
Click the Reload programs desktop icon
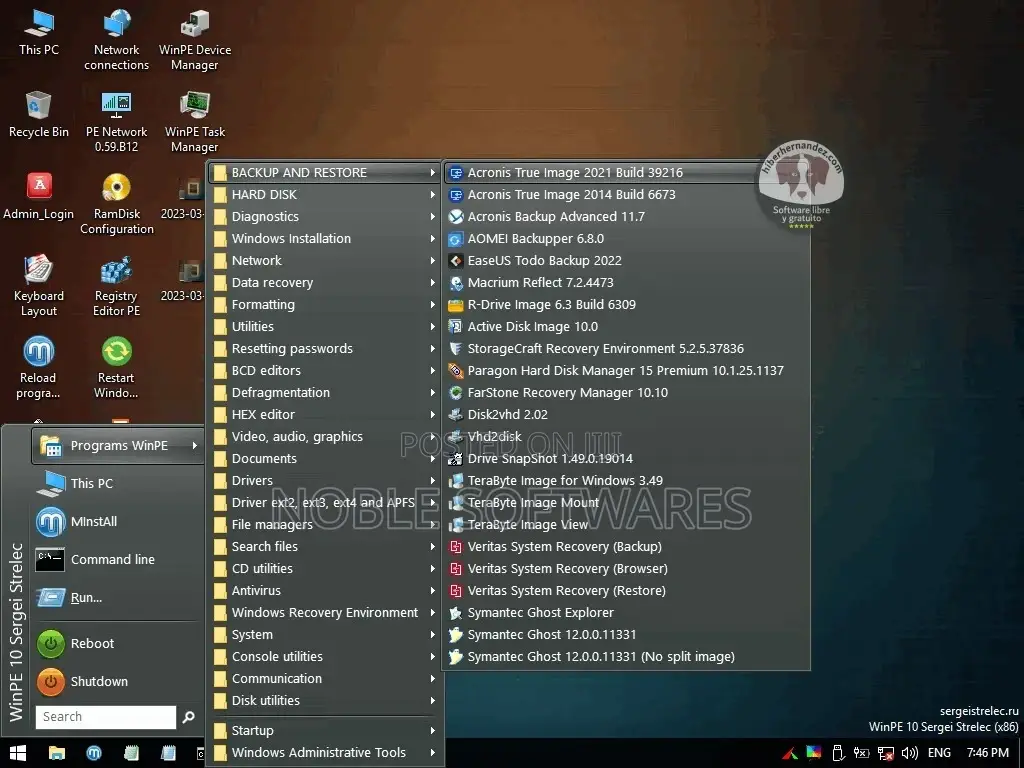tap(39, 368)
